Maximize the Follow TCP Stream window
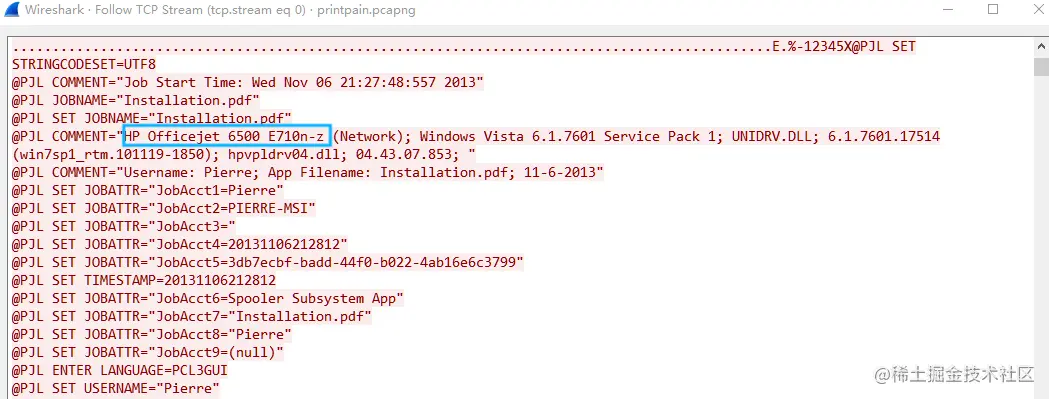The image size is (1049, 399). pyautogui.click(x=993, y=9)
